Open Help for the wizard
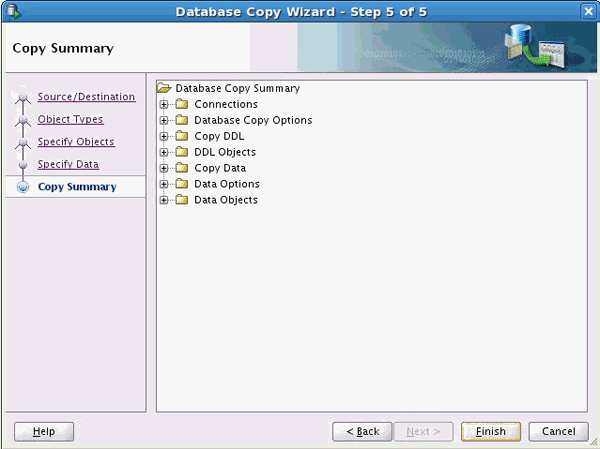This screenshot has height=449, width=600. pyautogui.click(x=44, y=432)
